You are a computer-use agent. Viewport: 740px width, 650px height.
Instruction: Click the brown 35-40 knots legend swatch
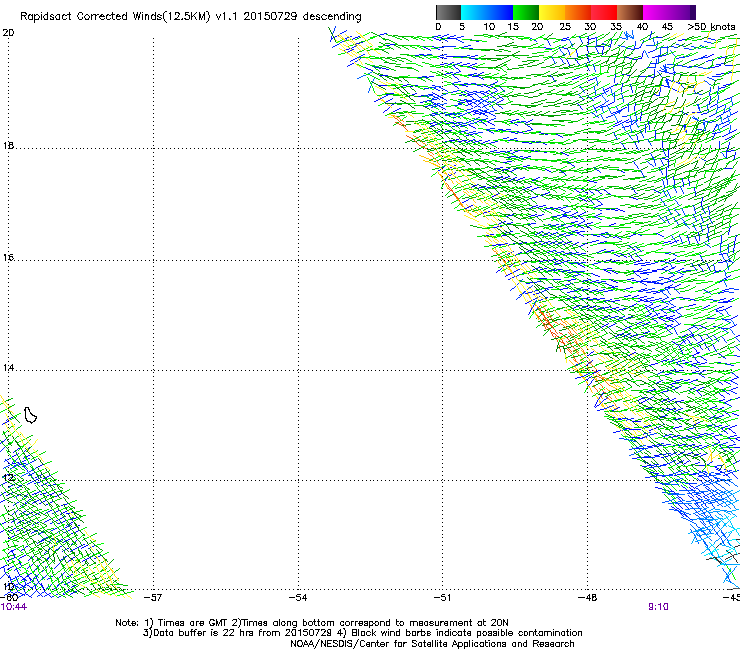point(630,12)
